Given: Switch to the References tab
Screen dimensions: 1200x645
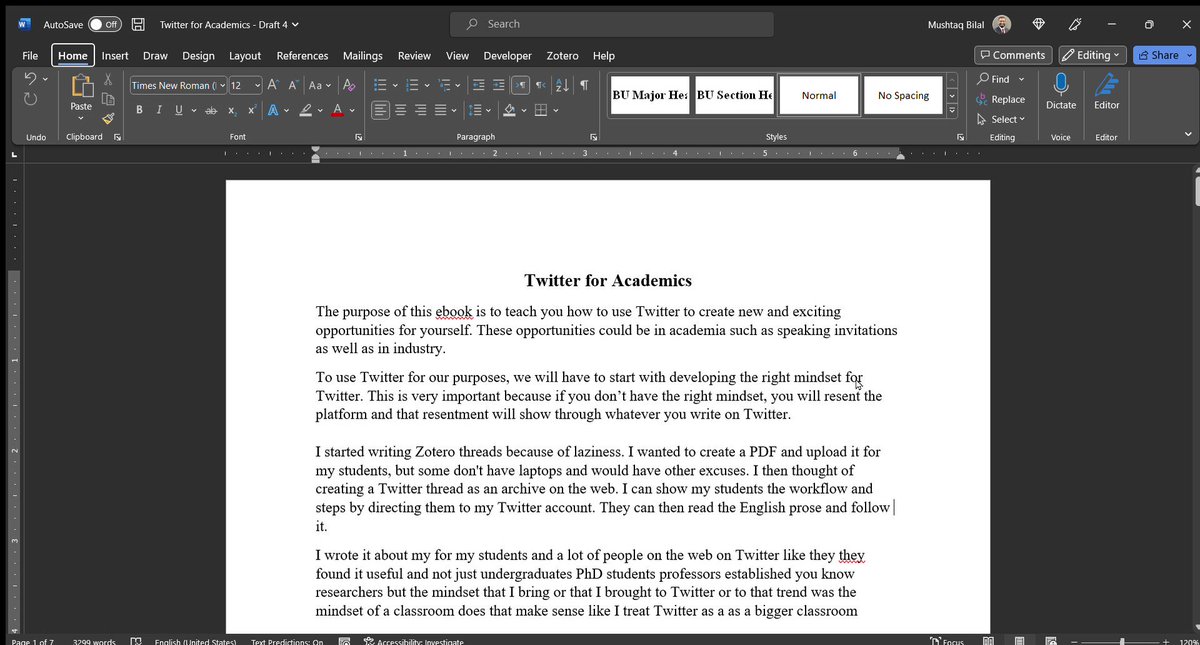Looking at the screenshot, I should [x=302, y=56].
